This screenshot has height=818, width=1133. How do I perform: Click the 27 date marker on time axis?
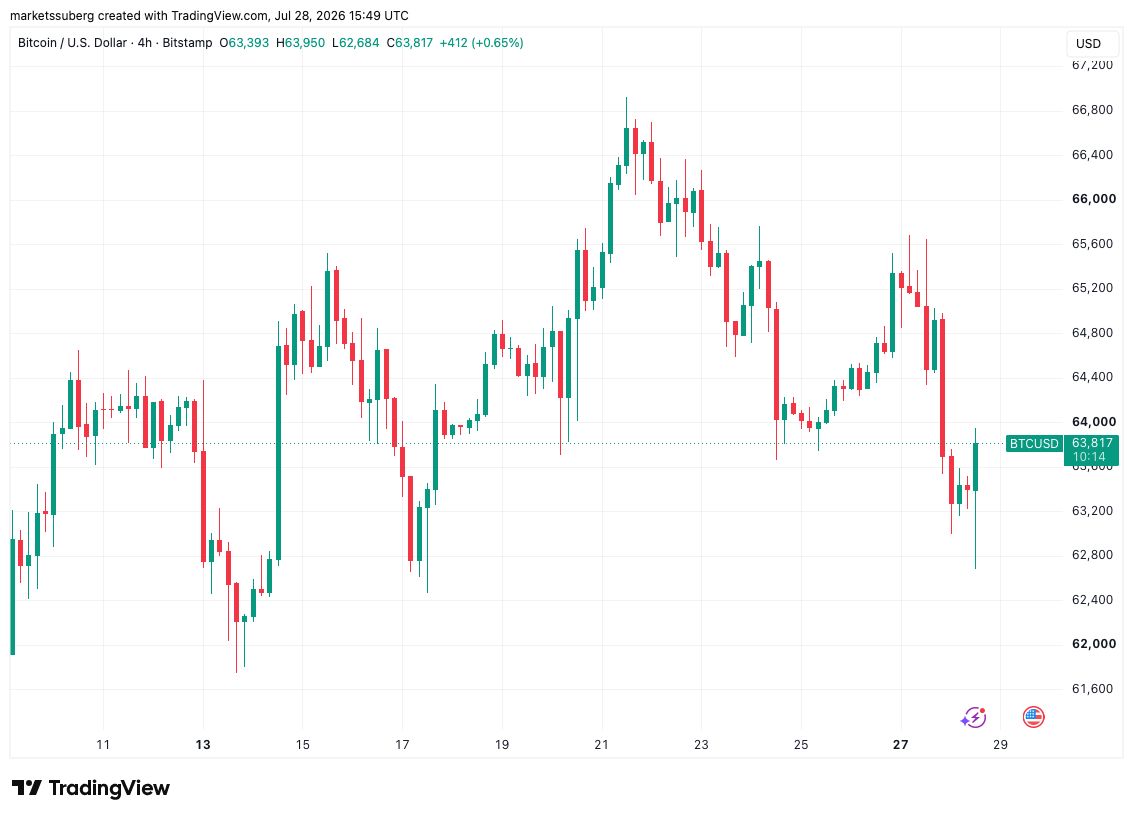click(900, 744)
